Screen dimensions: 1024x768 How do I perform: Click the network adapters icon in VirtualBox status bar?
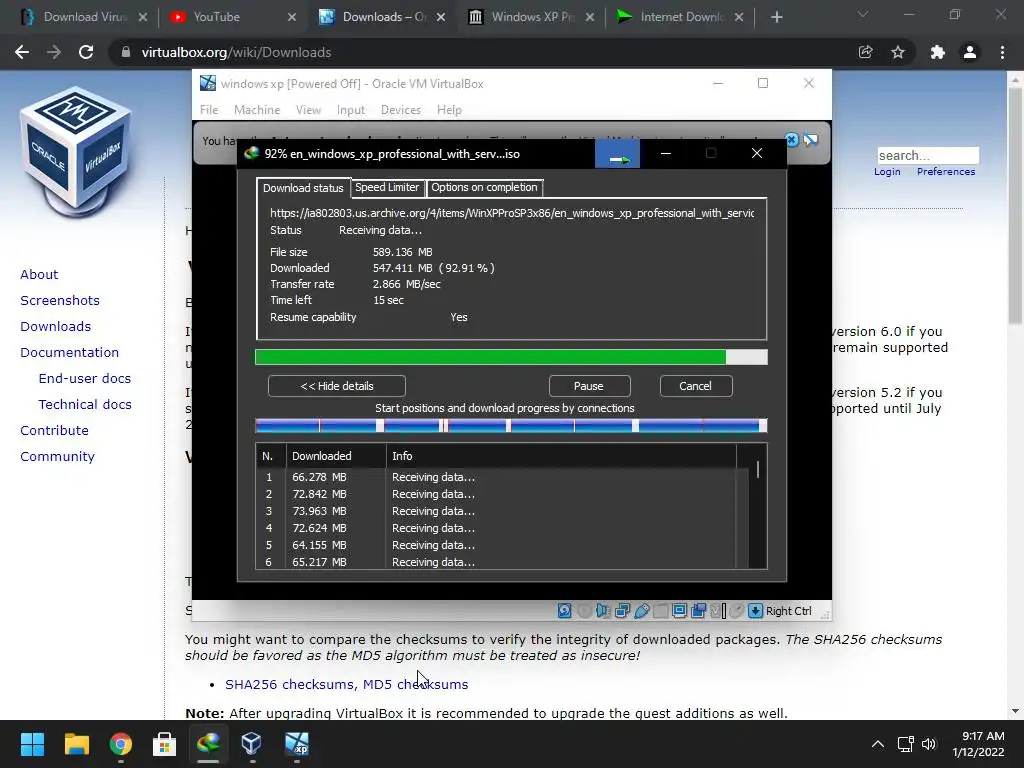tap(622, 611)
